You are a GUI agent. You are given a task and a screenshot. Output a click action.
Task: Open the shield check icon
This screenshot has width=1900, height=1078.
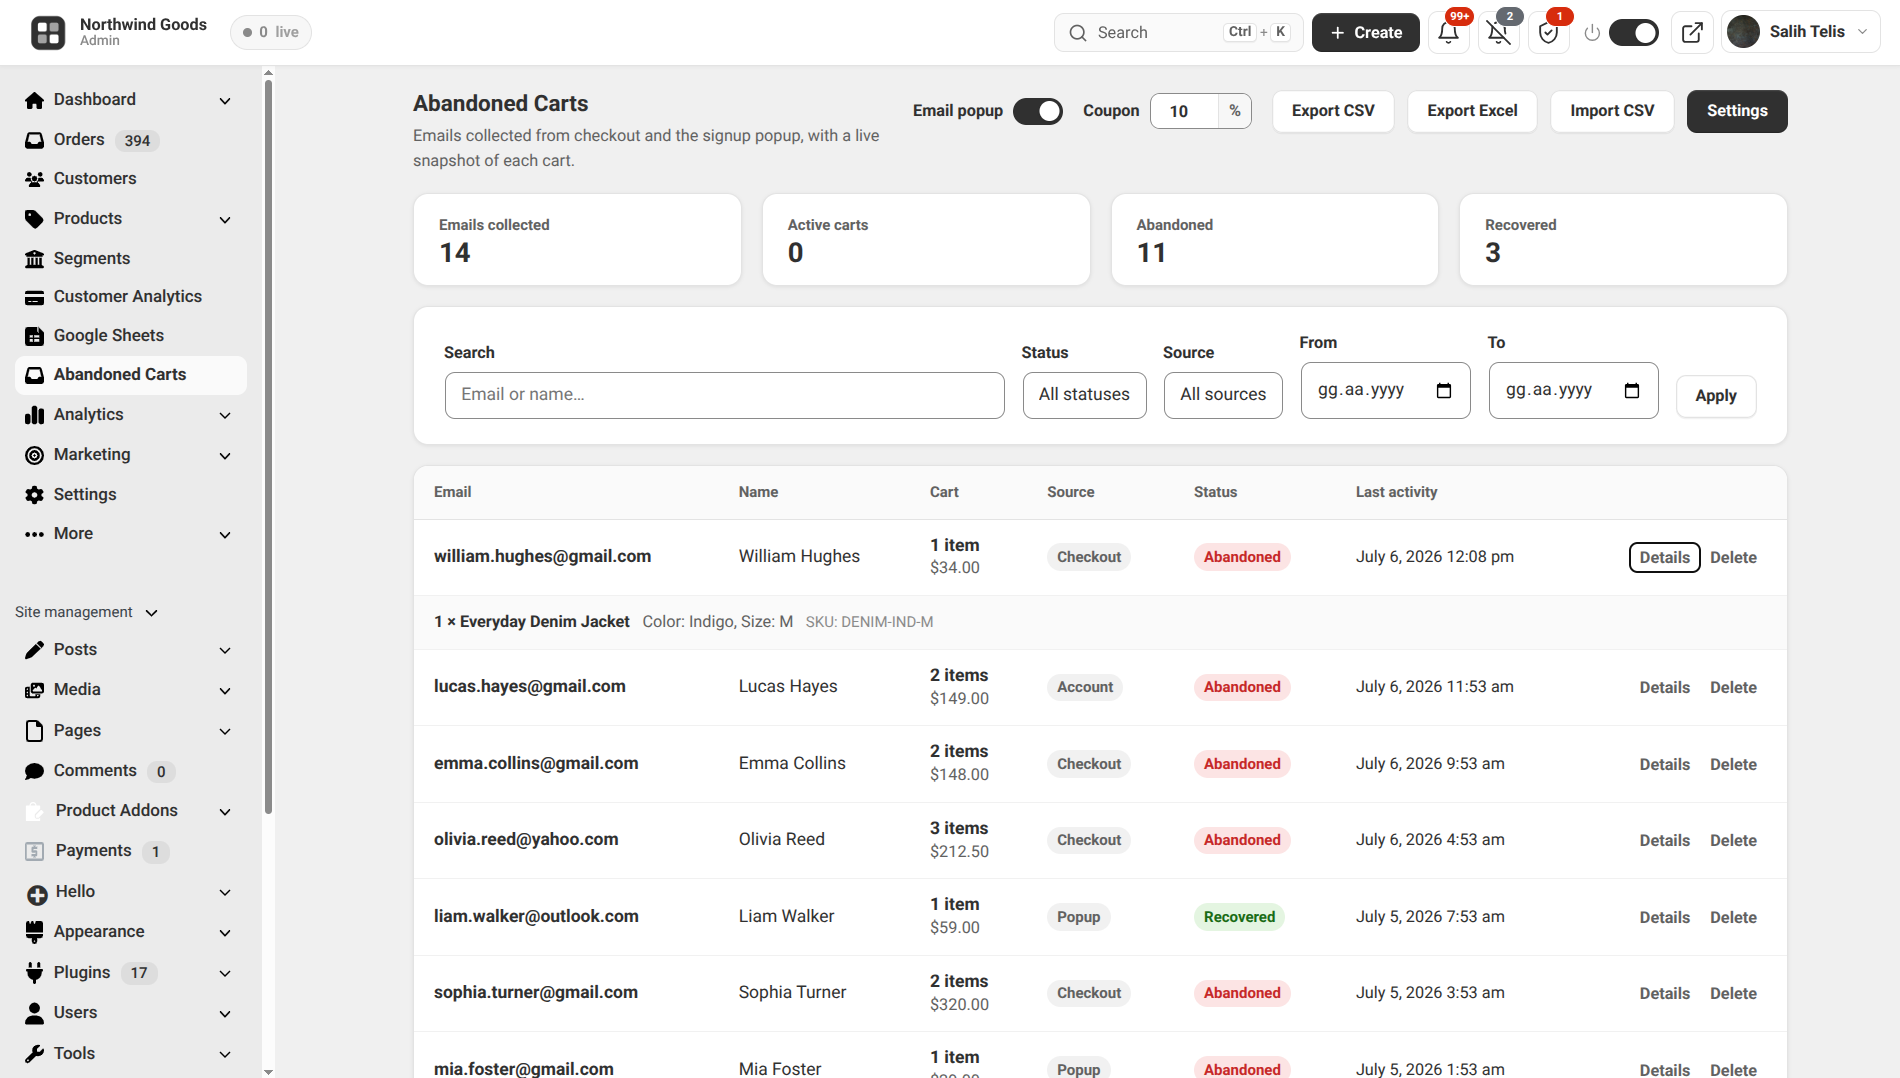[1548, 33]
